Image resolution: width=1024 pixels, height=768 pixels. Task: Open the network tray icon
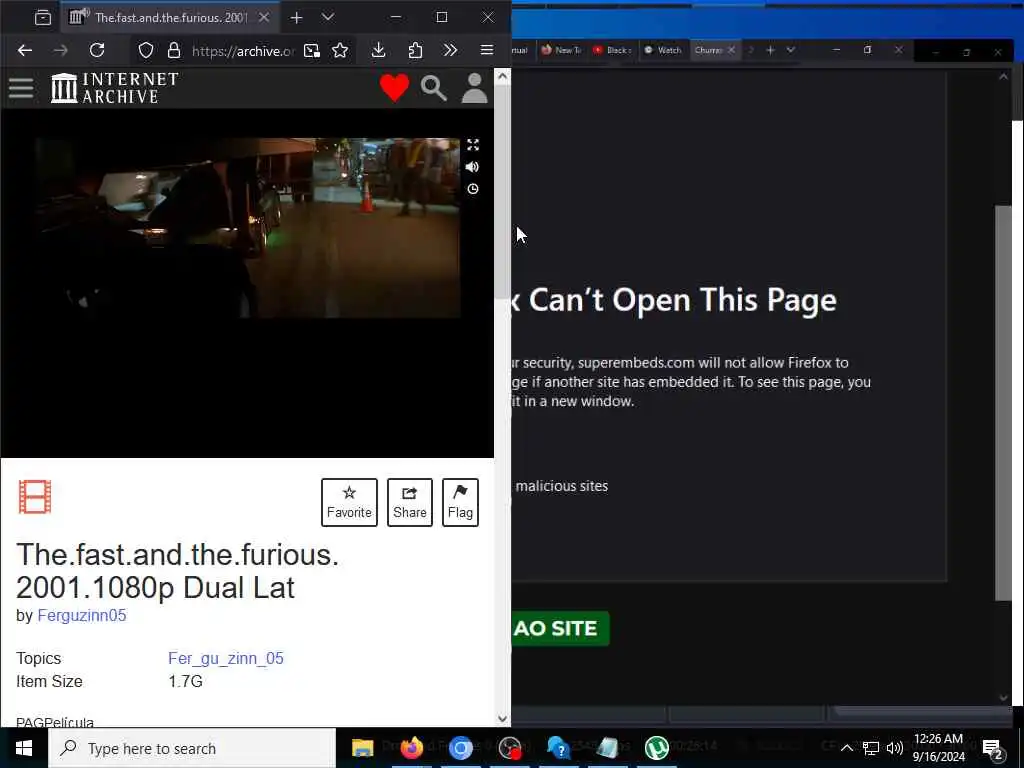tap(871, 748)
